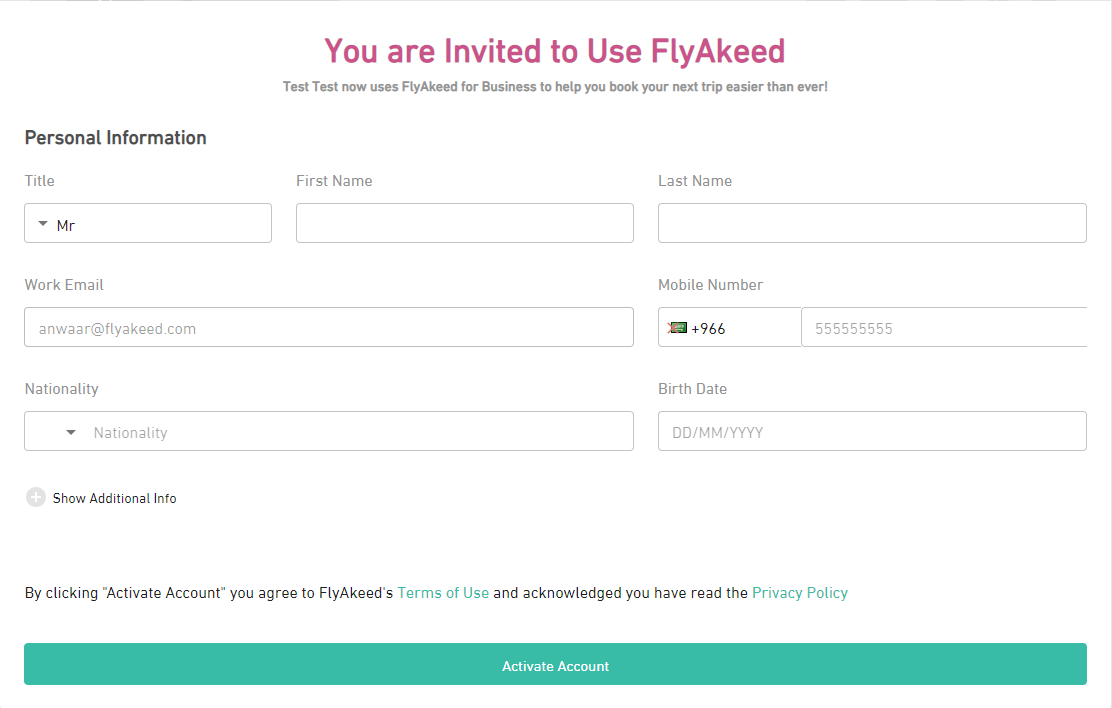This screenshot has width=1112, height=708.
Task: Click the Activate Account button
Action: coord(555,664)
